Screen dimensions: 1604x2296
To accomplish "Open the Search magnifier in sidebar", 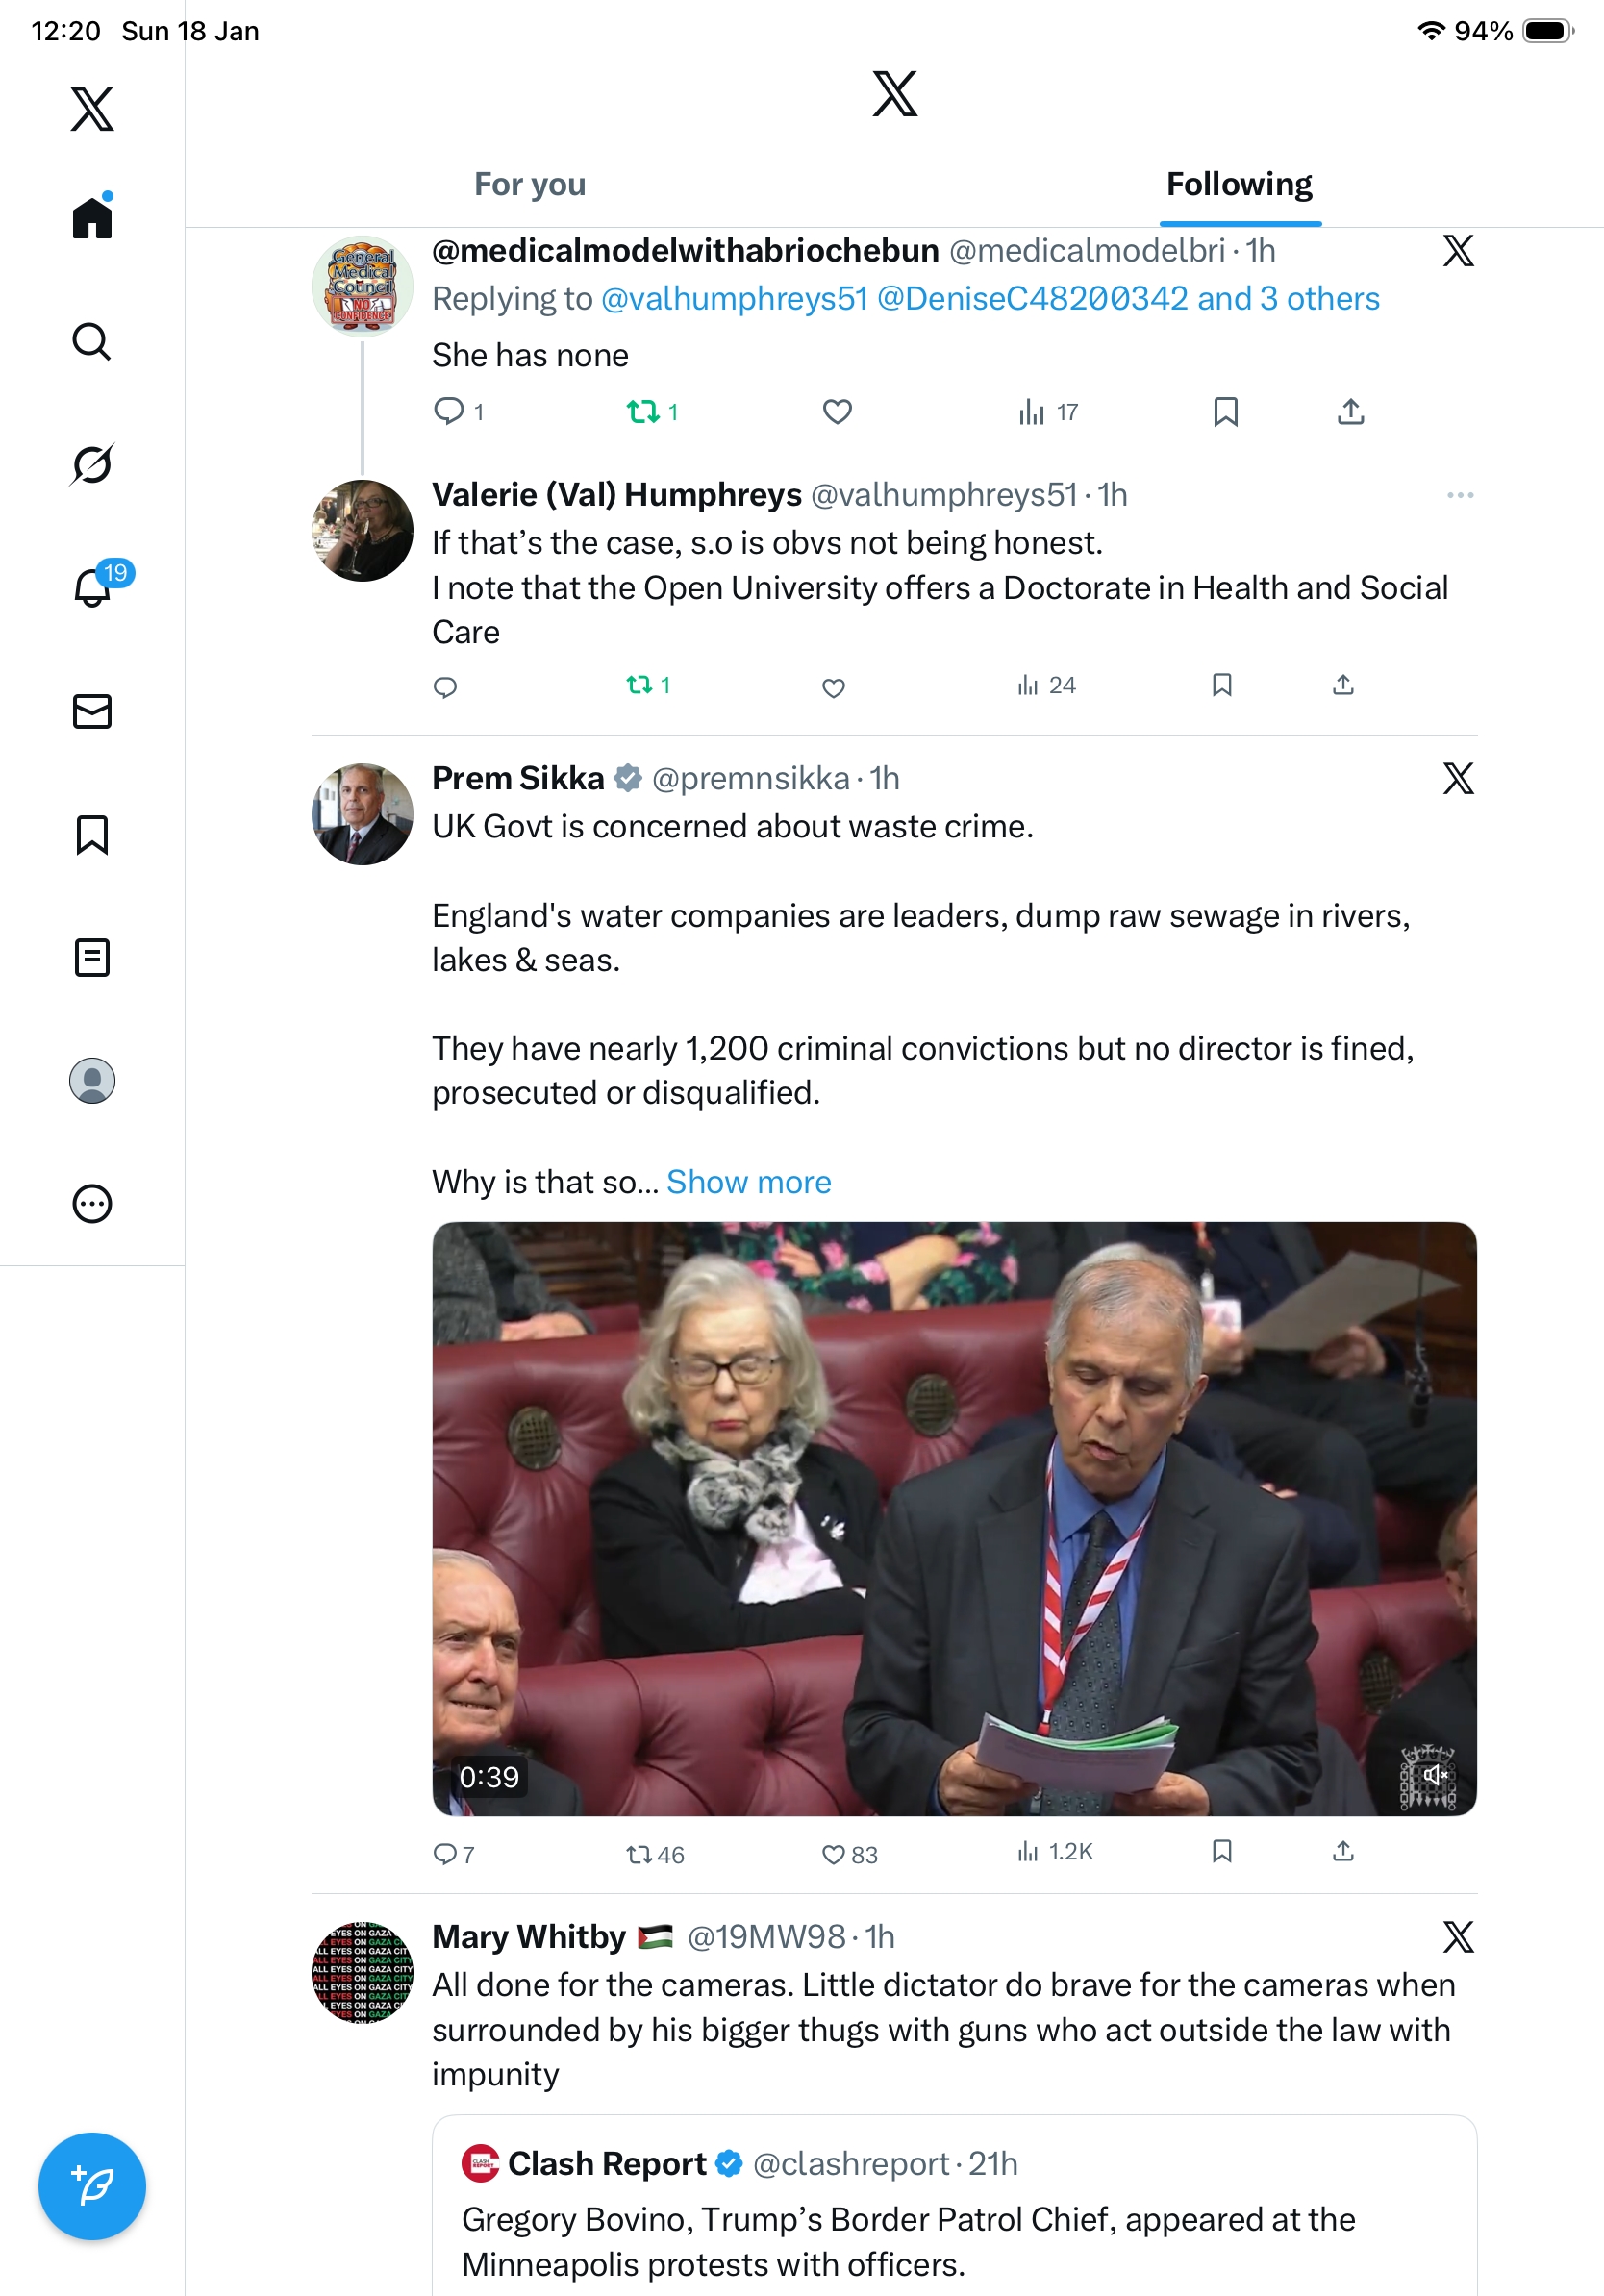I will [x=92, y=342].
